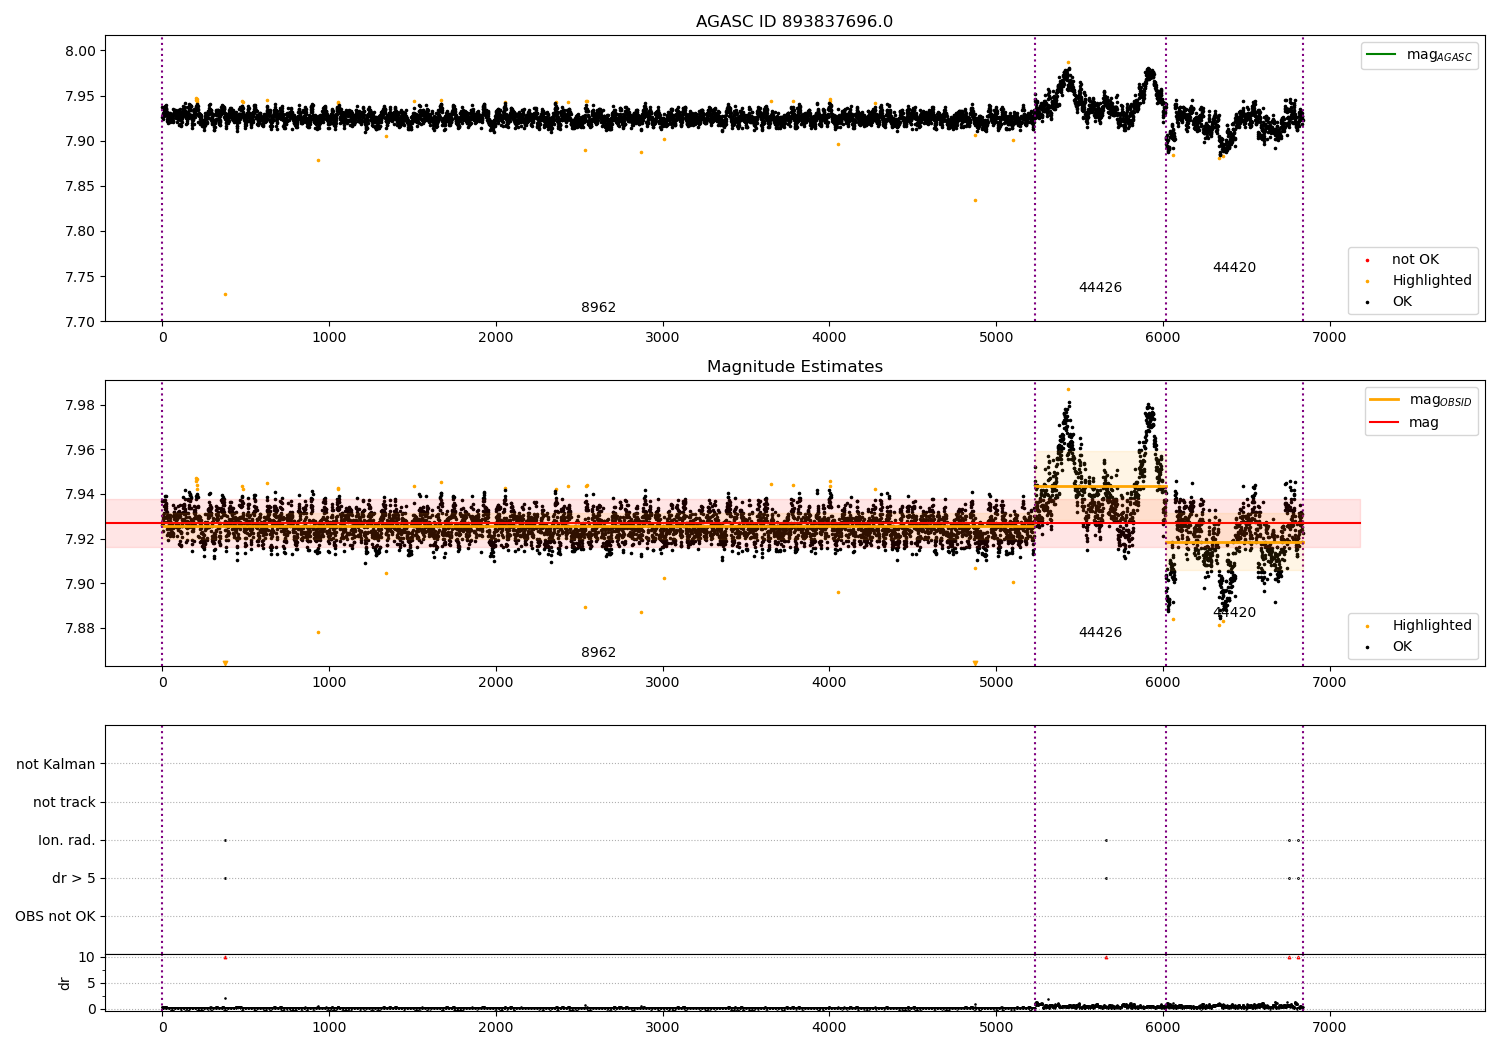
Task: Click the 'OBS not OK' row label
Action: click(55, 916)
